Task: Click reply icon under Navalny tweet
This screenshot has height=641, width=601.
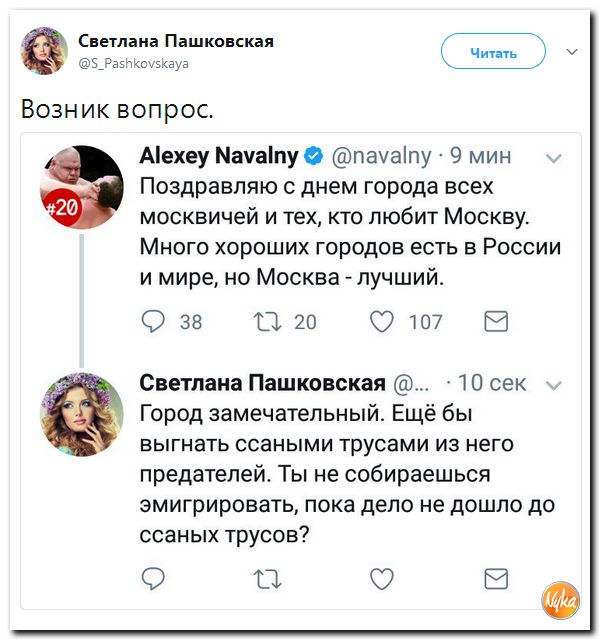Action: click(x=154, y=321)
